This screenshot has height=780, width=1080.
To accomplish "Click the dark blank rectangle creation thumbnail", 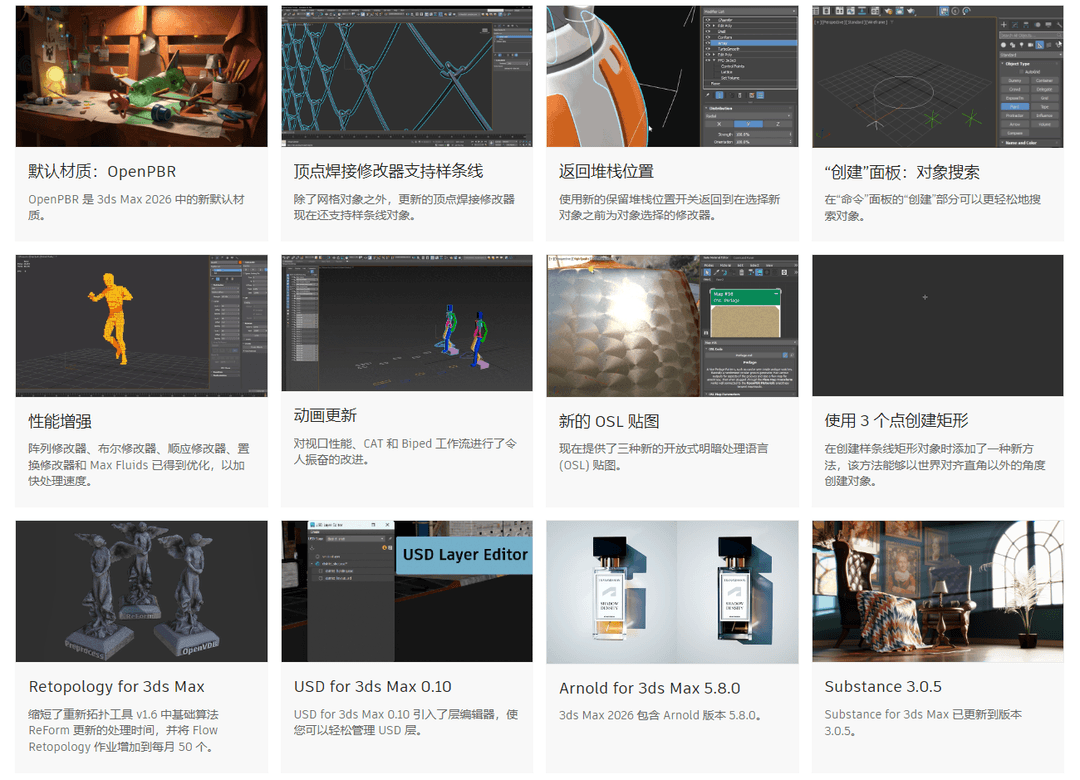I will pyautogui.click(x=937, y=325).
